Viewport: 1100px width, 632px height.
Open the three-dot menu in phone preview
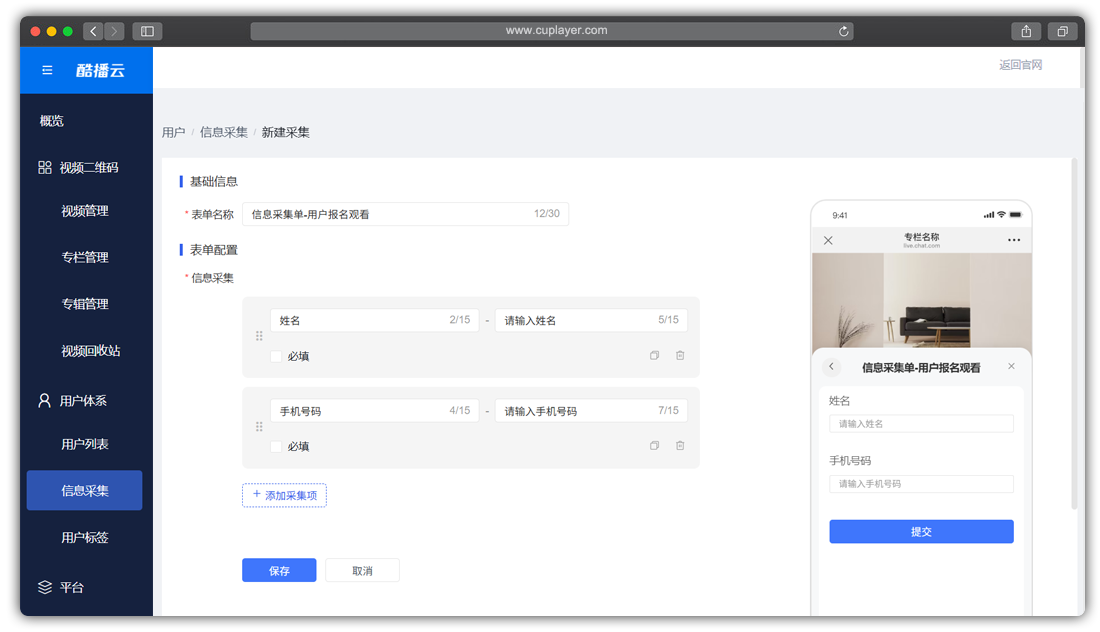(1014, 241)
